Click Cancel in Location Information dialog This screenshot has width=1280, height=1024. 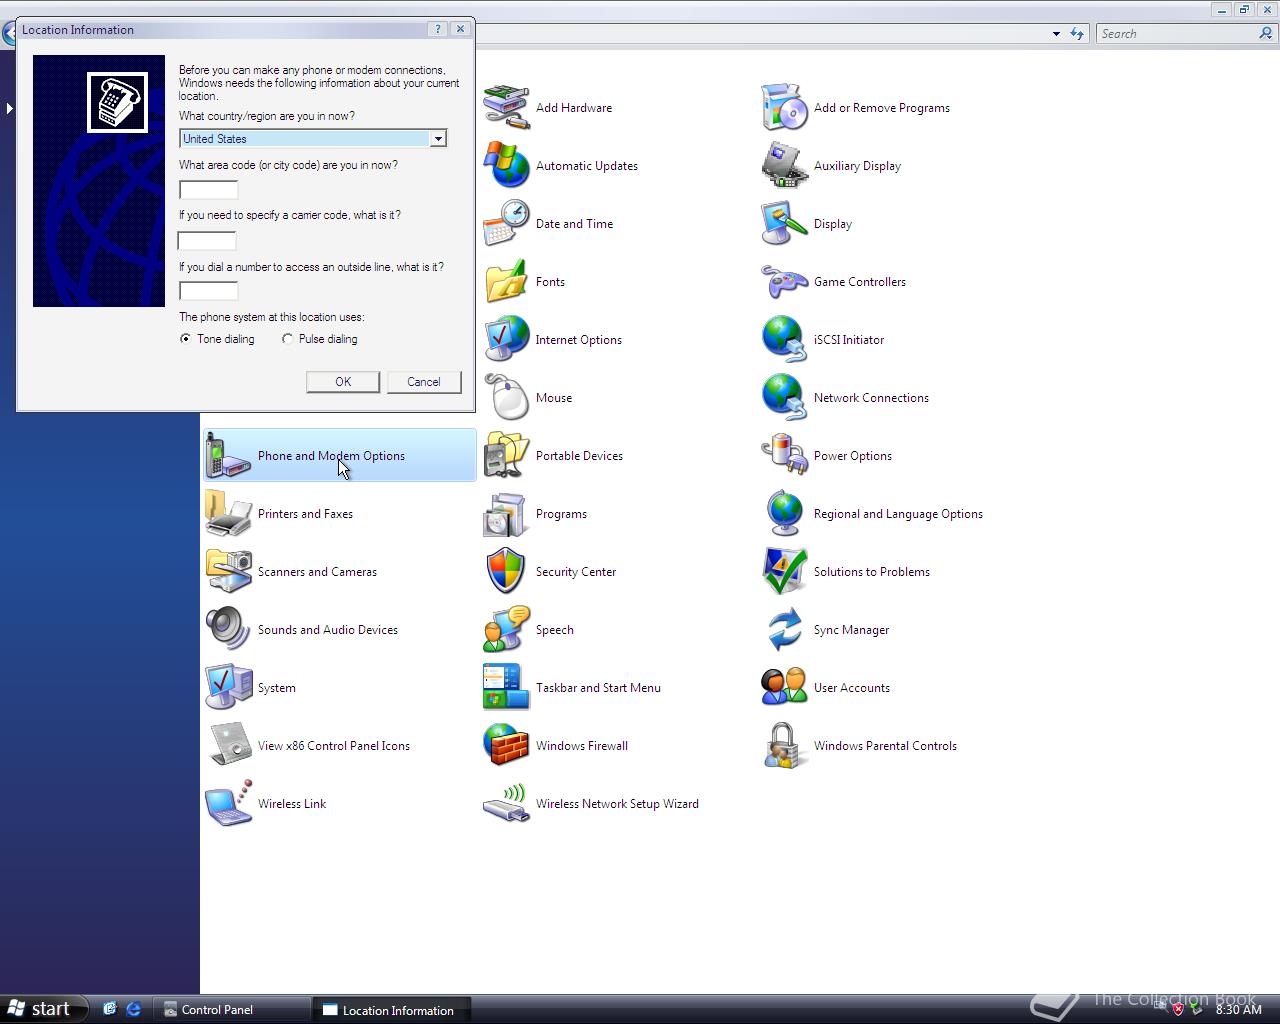pos(424,382)
